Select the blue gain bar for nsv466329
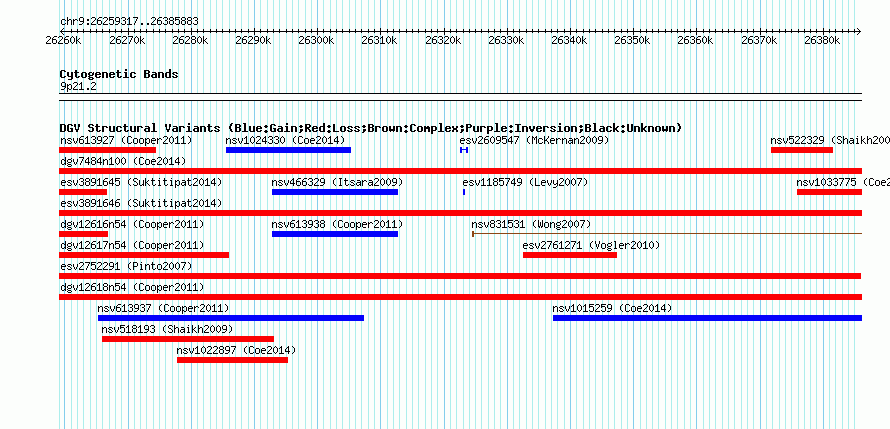Image resolution: width=890 pixels, height=429 pixels. click(x=335, y=192)
